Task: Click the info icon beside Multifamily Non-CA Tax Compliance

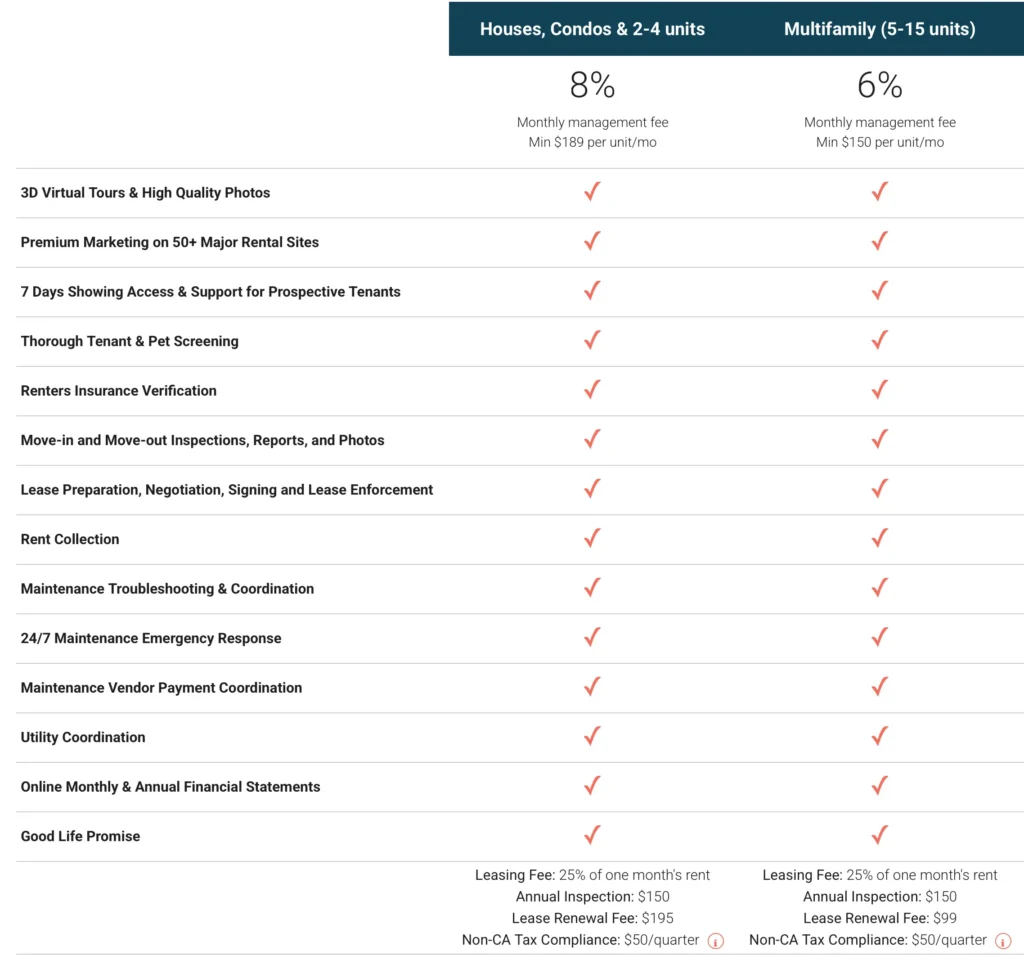Action: [1004, 940]
